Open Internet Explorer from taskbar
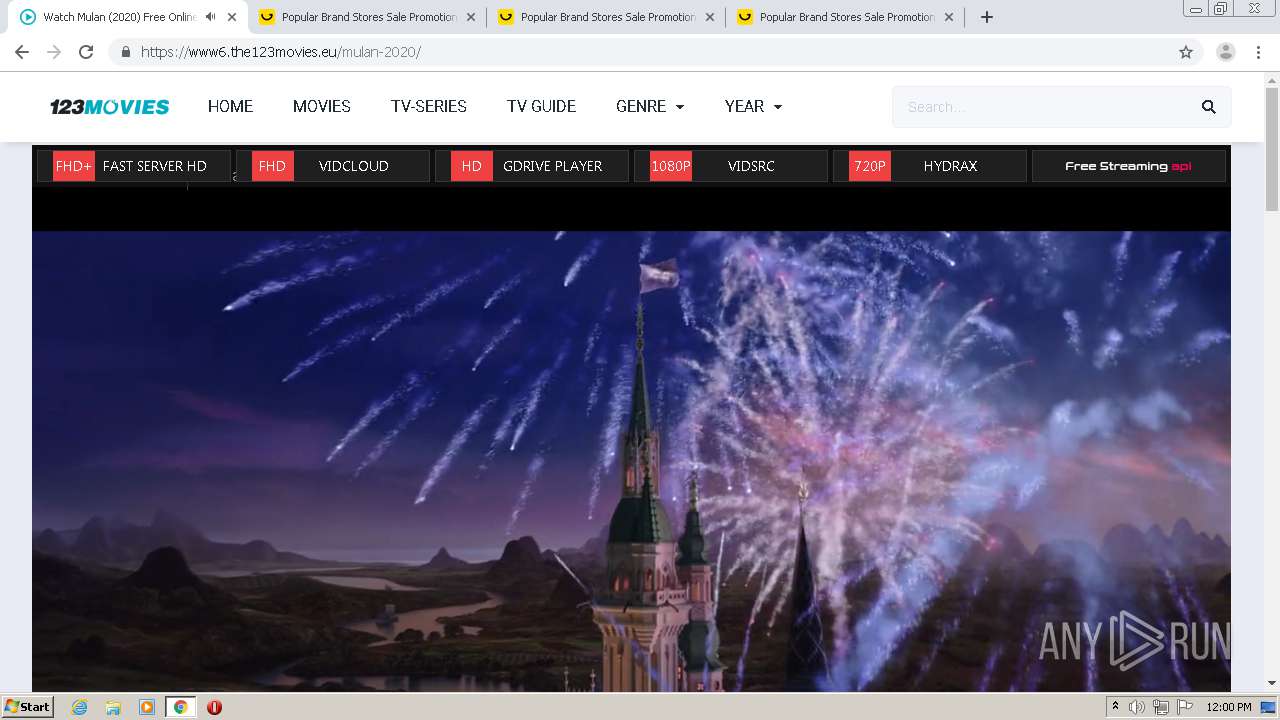This screenshot has height=720, width=1280. pos(79,707)
